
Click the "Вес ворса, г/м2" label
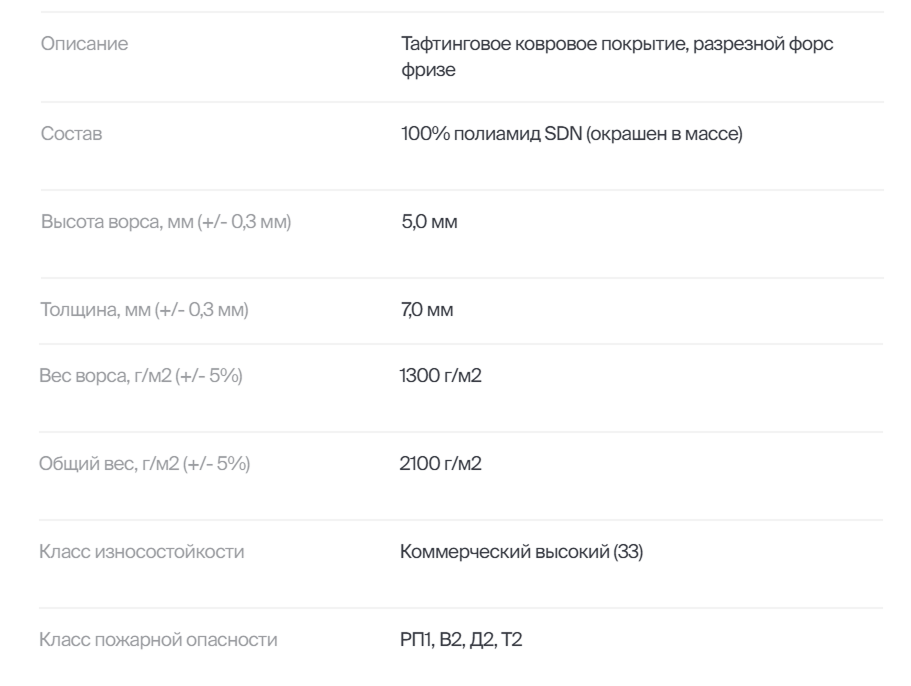pos(99,376)
